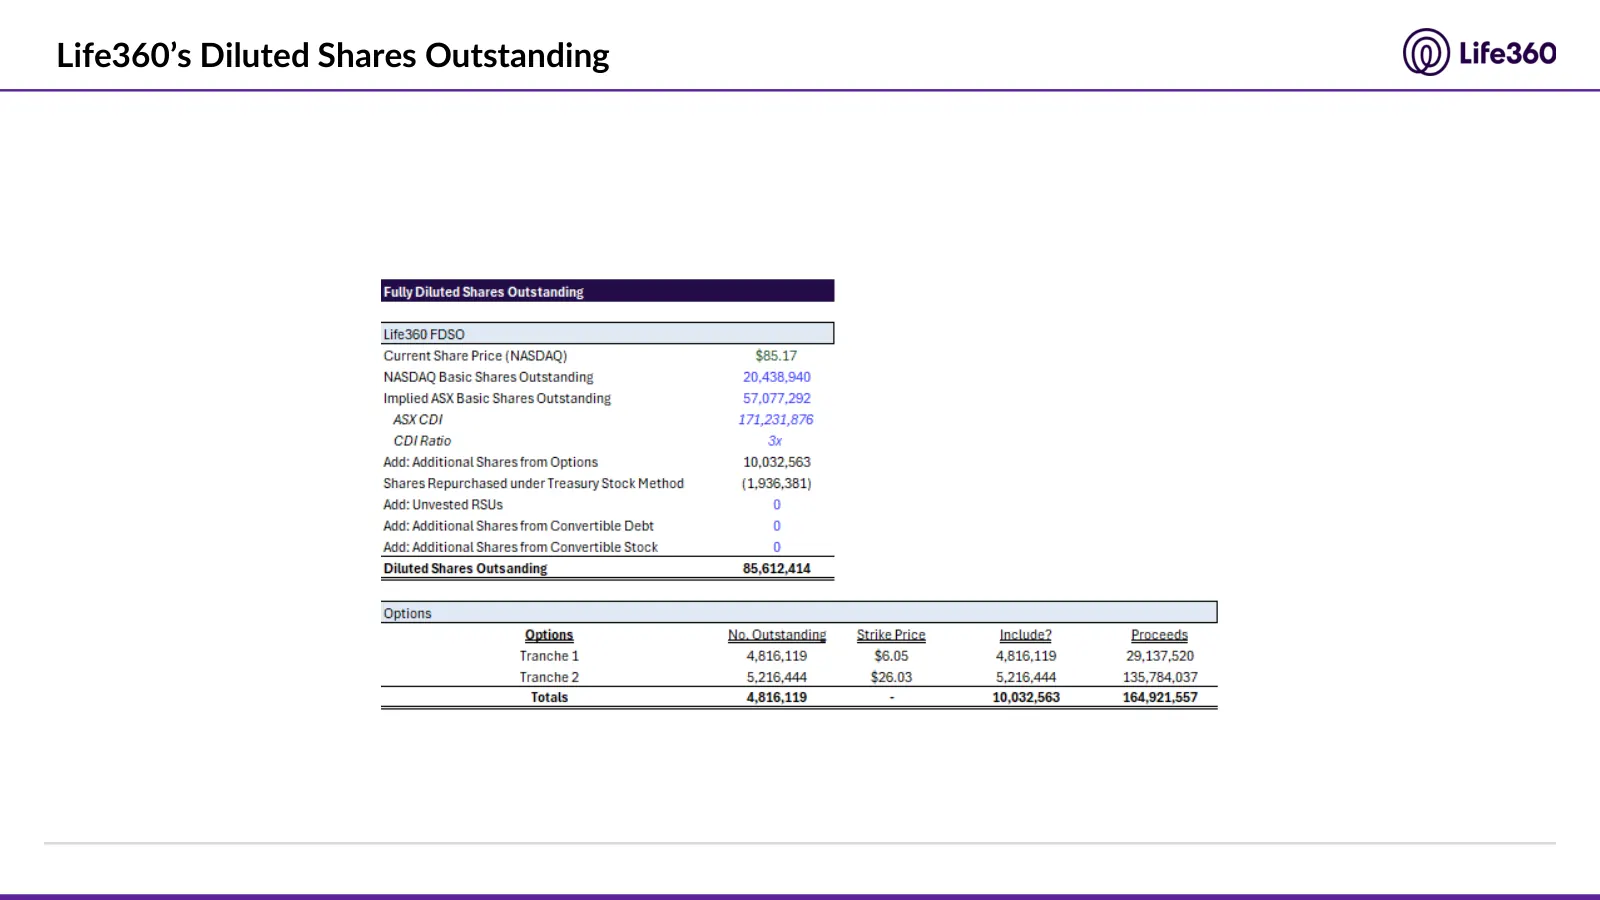1600x900 pixels.
Task: Click the "Current Share Price (NASDAQ)" label
Action: click(x=475, y=356)
